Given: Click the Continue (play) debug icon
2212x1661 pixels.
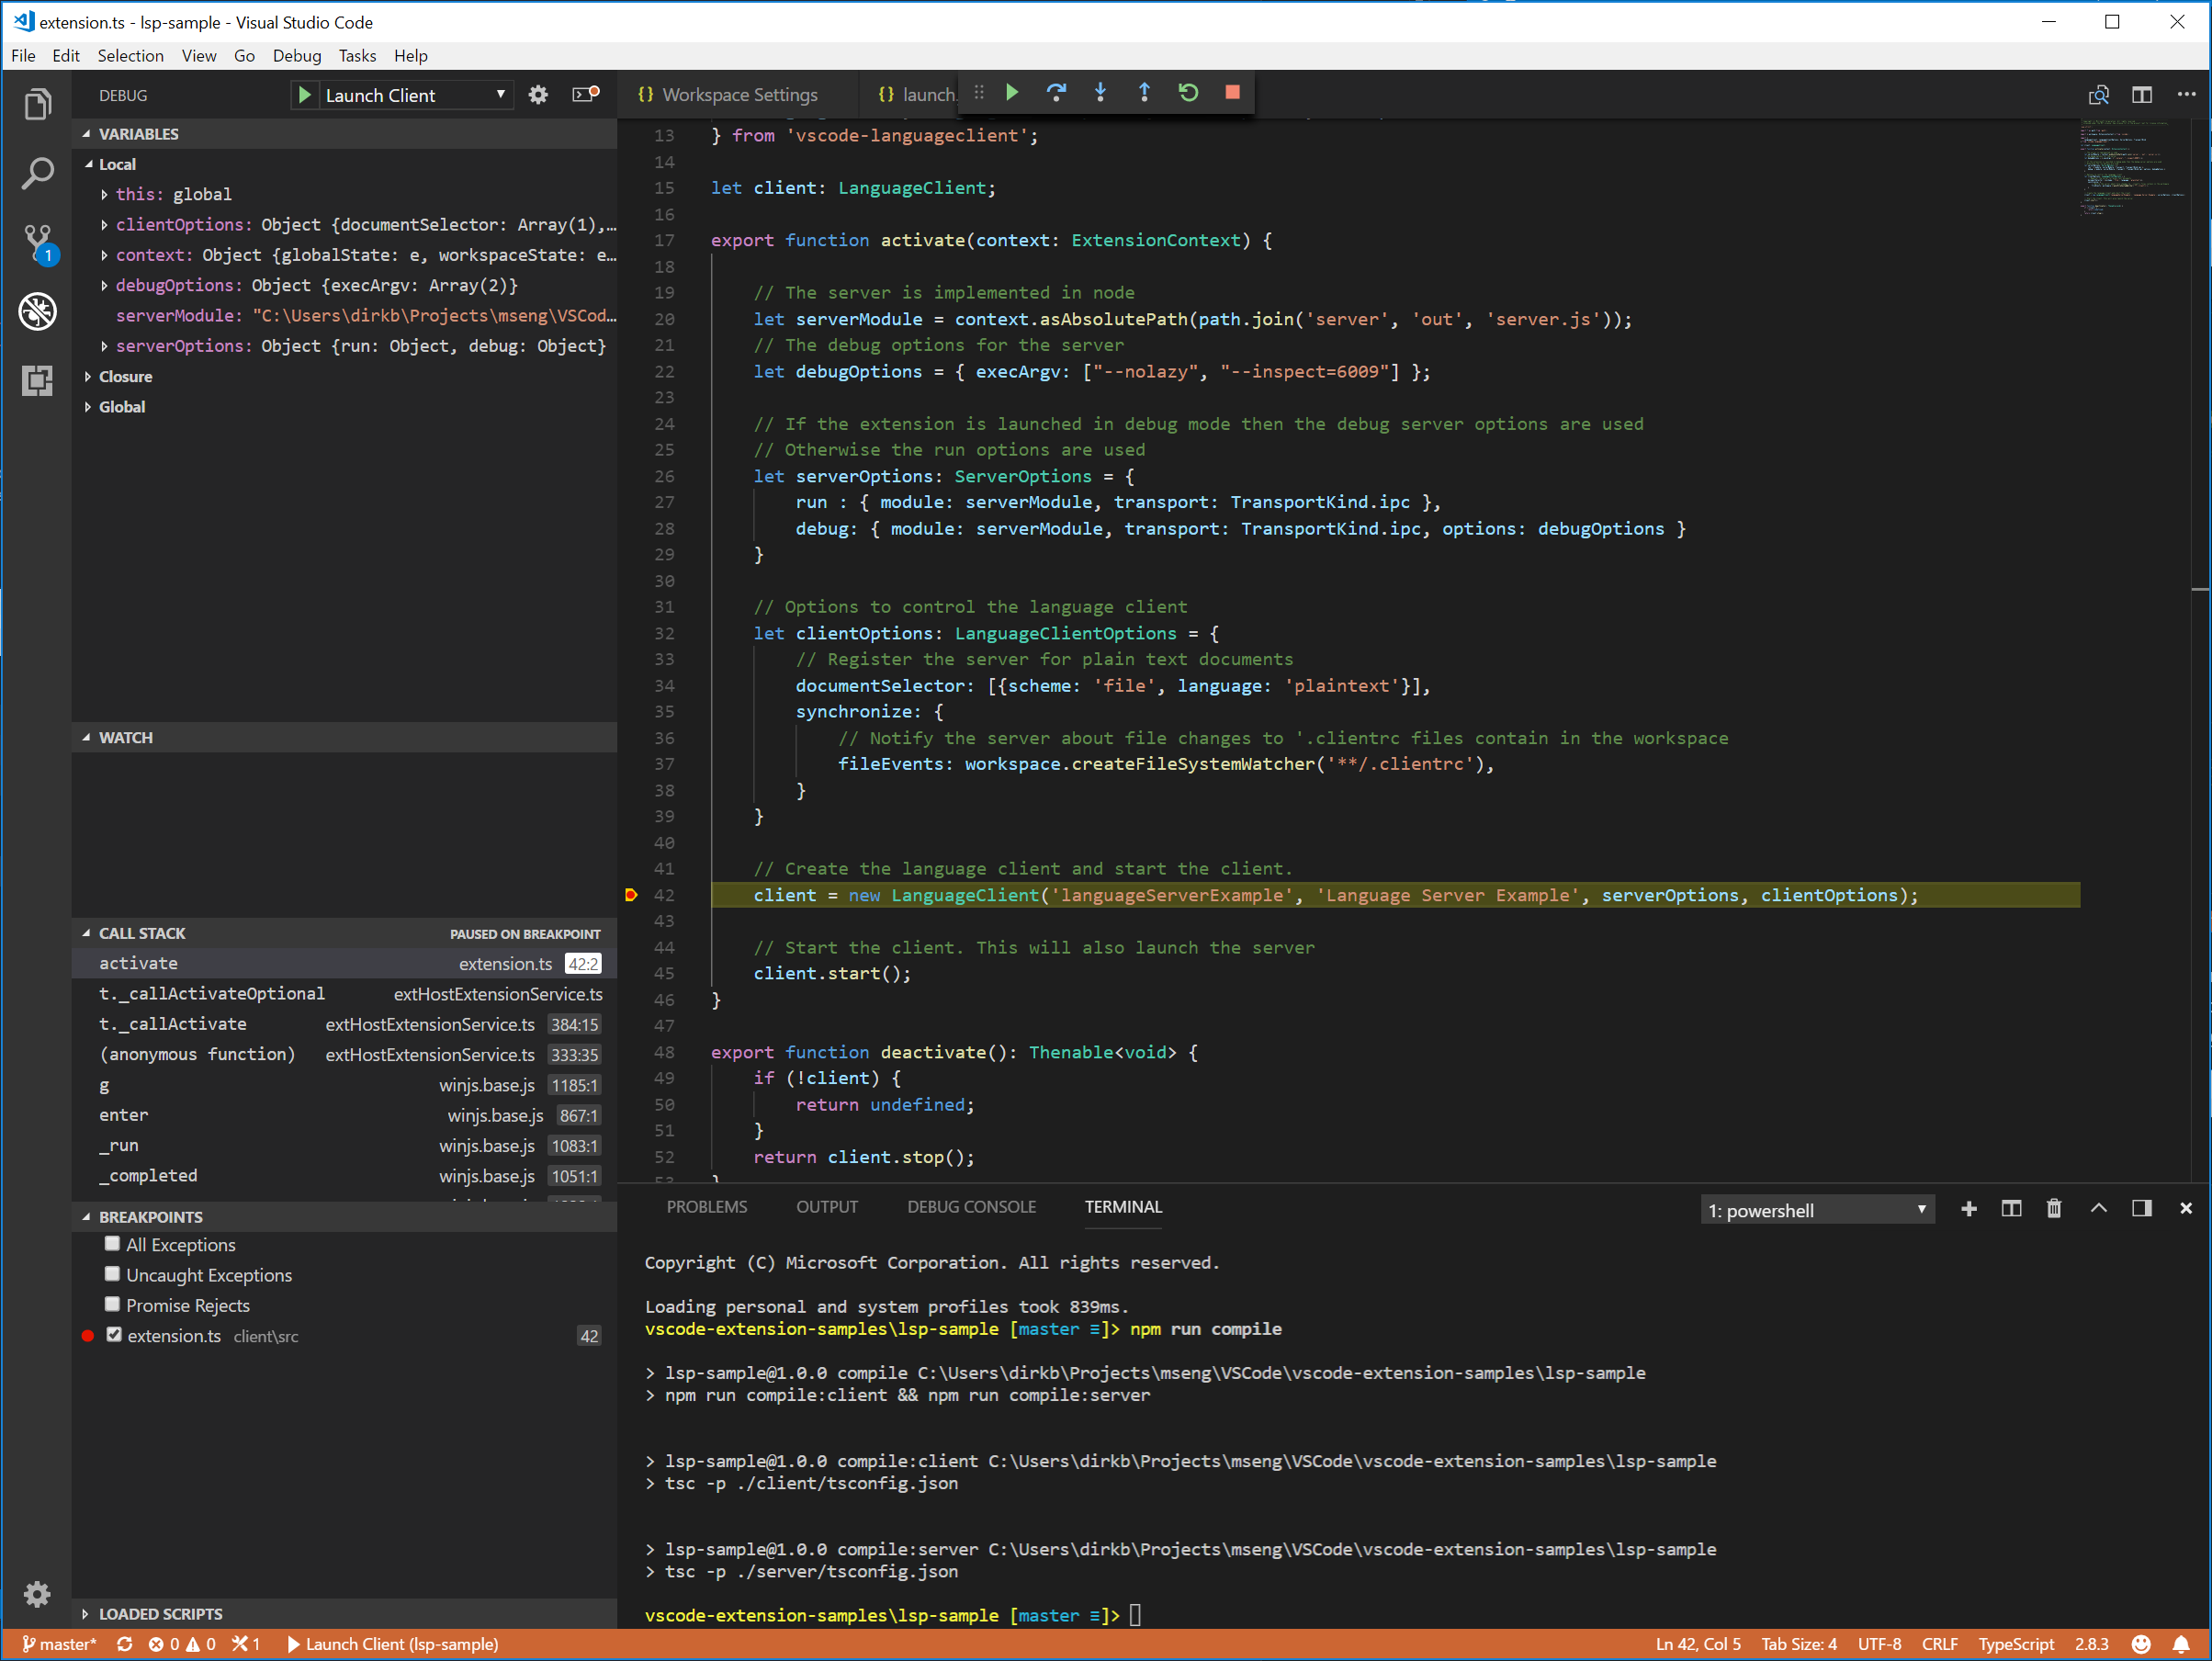Looking at the screenshot, I should [x=1011, y=93].
